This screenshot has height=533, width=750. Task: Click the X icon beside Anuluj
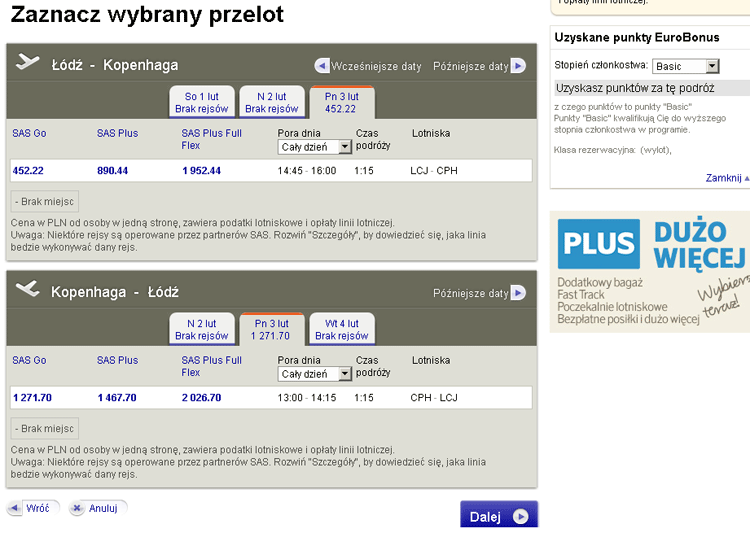click(77, 508)
